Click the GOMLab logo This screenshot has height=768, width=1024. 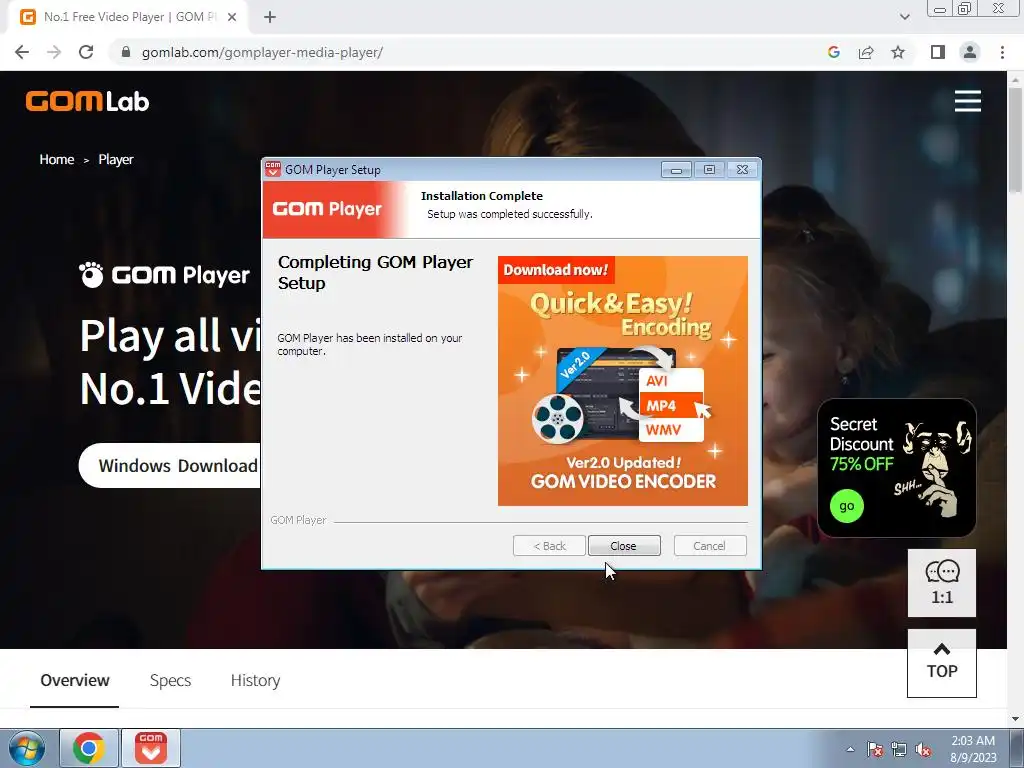click(88, 101)
